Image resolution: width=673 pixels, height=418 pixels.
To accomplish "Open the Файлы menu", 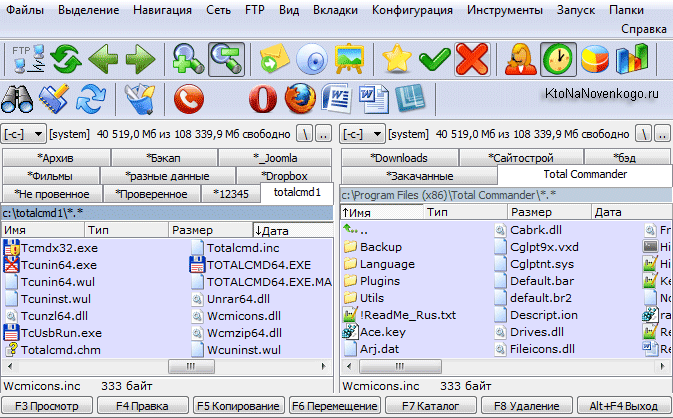I will [25, 10].
